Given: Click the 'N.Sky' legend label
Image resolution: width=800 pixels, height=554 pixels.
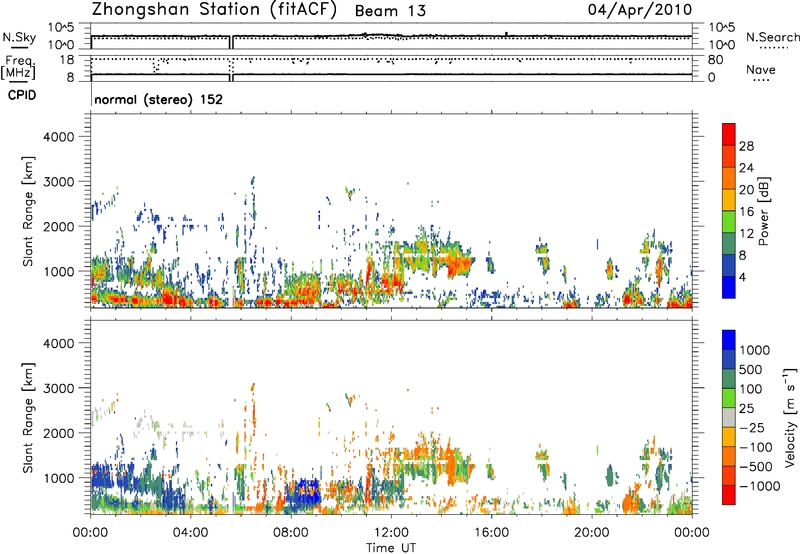Looking at the screenshot, I should click(19, 38).
